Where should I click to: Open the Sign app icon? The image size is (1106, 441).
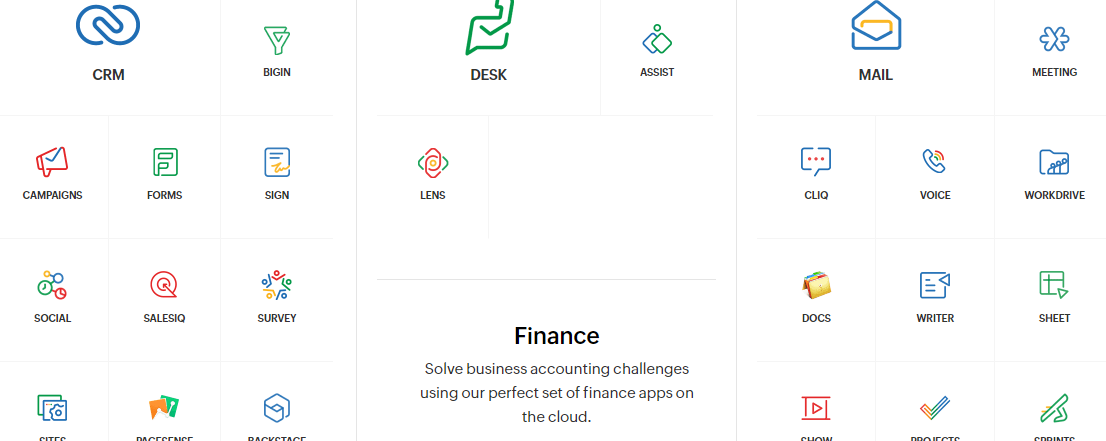pyautogui.click(x=277, y=162)
